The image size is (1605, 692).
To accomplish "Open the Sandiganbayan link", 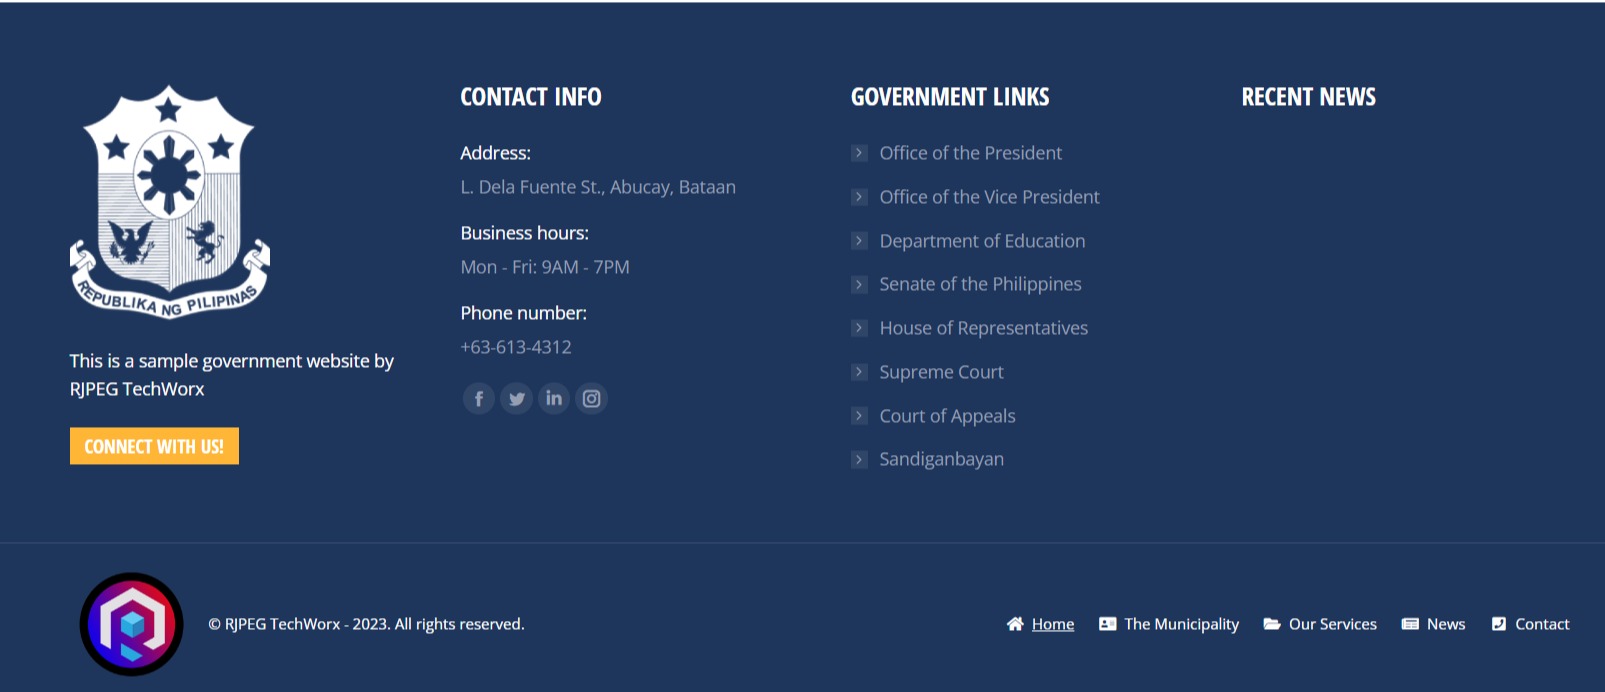I will 941,459.
